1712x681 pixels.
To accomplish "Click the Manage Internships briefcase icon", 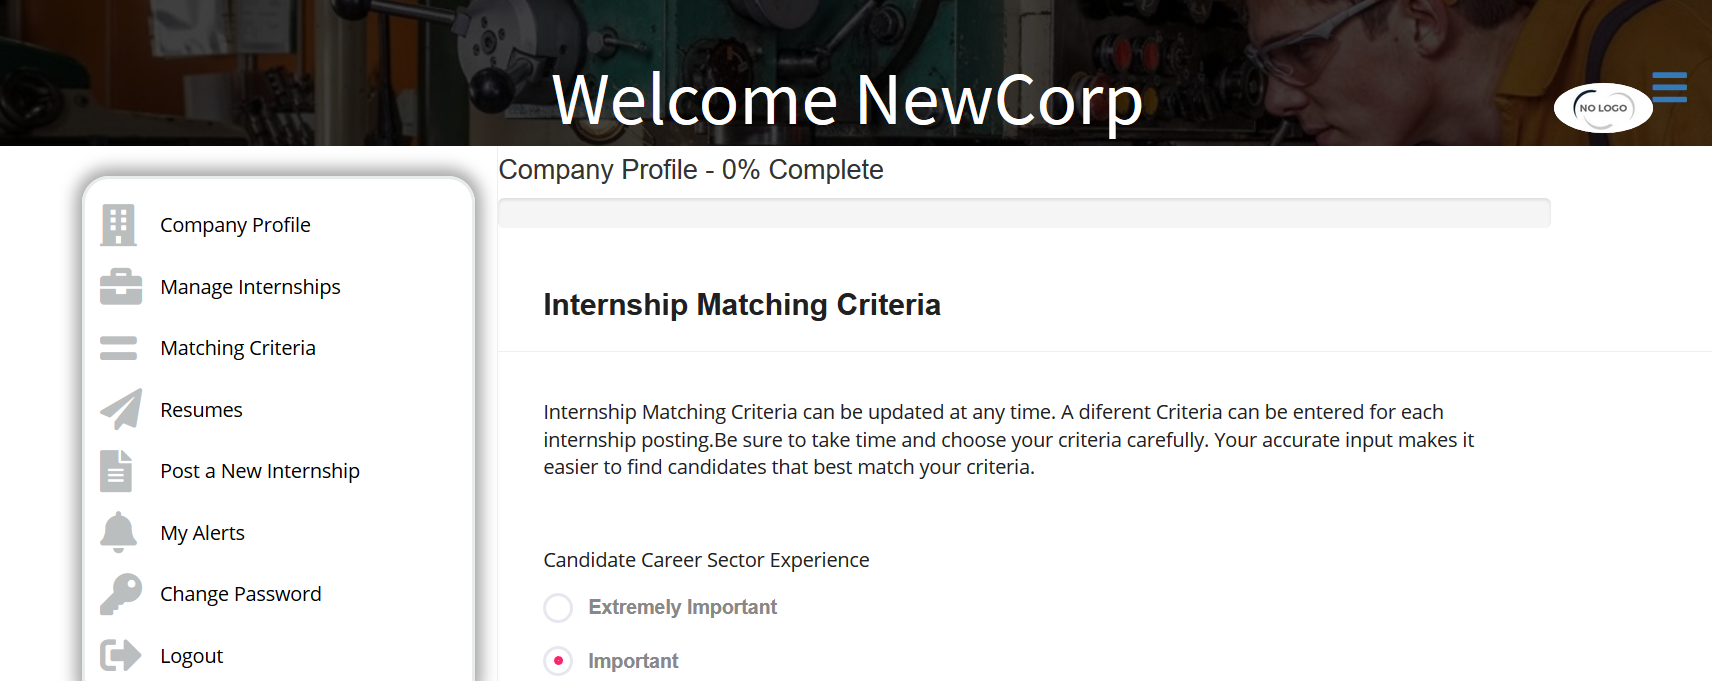I will (x=121, y=287).
